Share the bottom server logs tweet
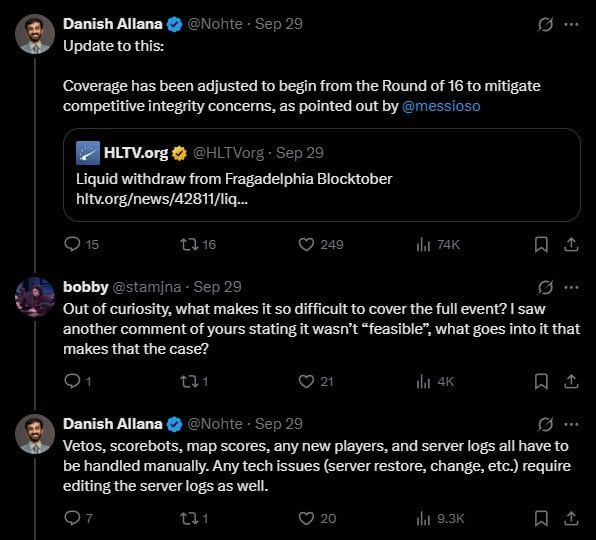The width and height of the screenshot is (596, 540). (571, 518)
